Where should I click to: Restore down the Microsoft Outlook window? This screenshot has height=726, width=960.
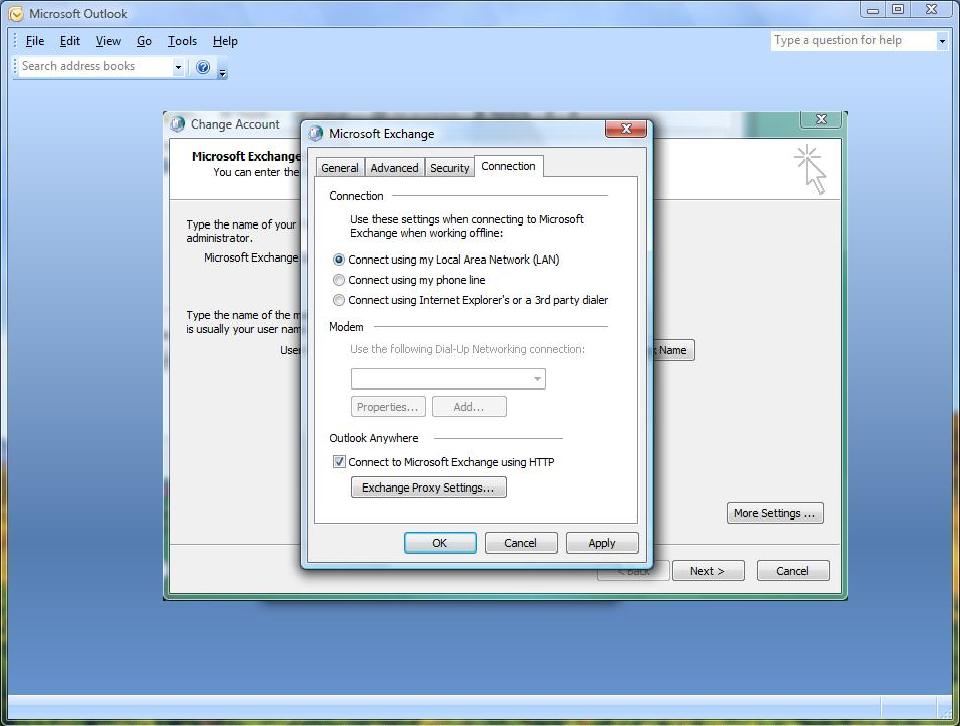(898, 9)
